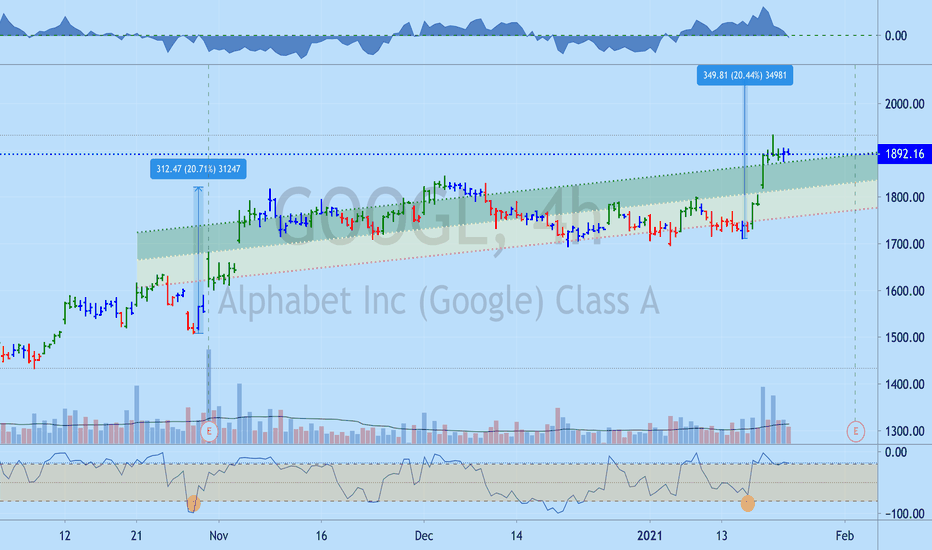Click the 1800.00 price axis label

(904, 197)
